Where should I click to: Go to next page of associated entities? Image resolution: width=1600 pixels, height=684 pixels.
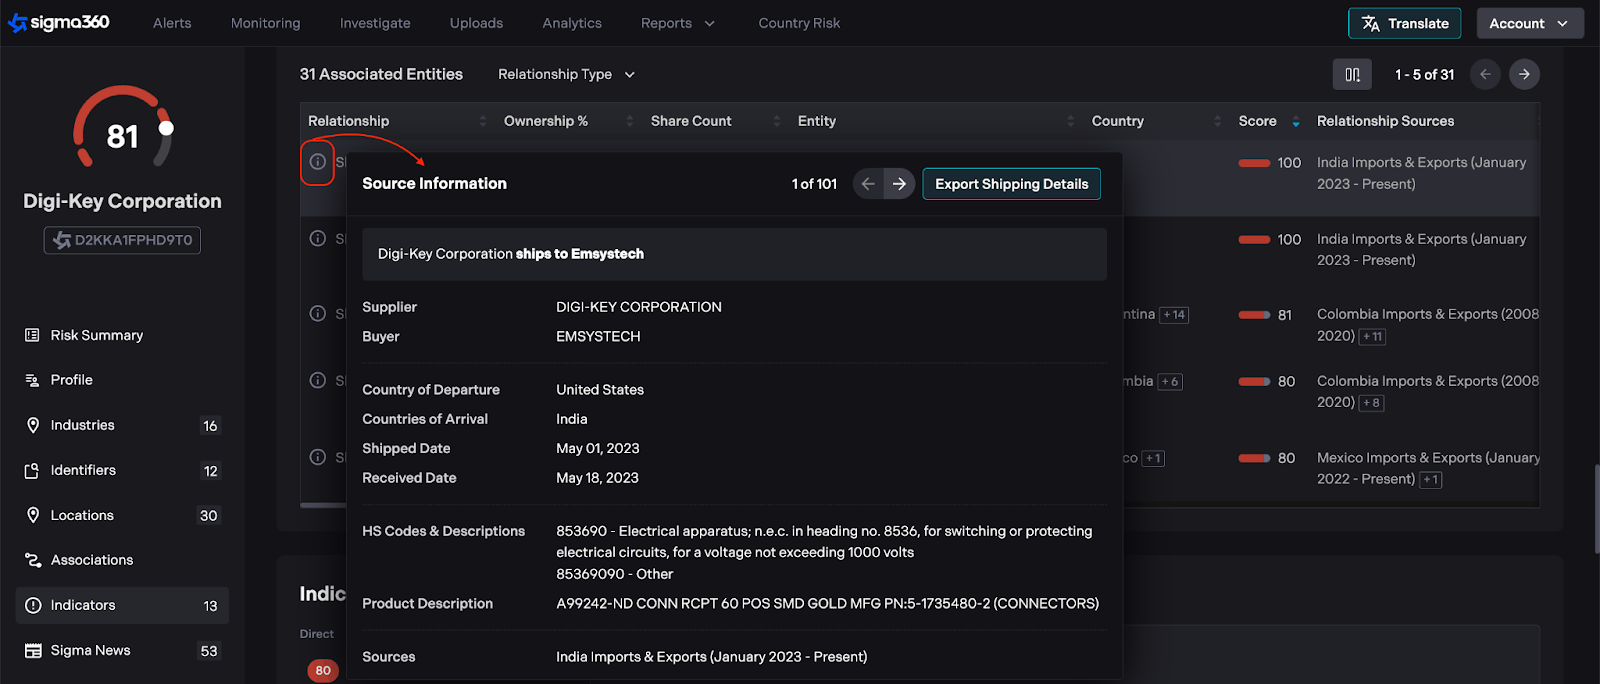tap(1524, 75)
